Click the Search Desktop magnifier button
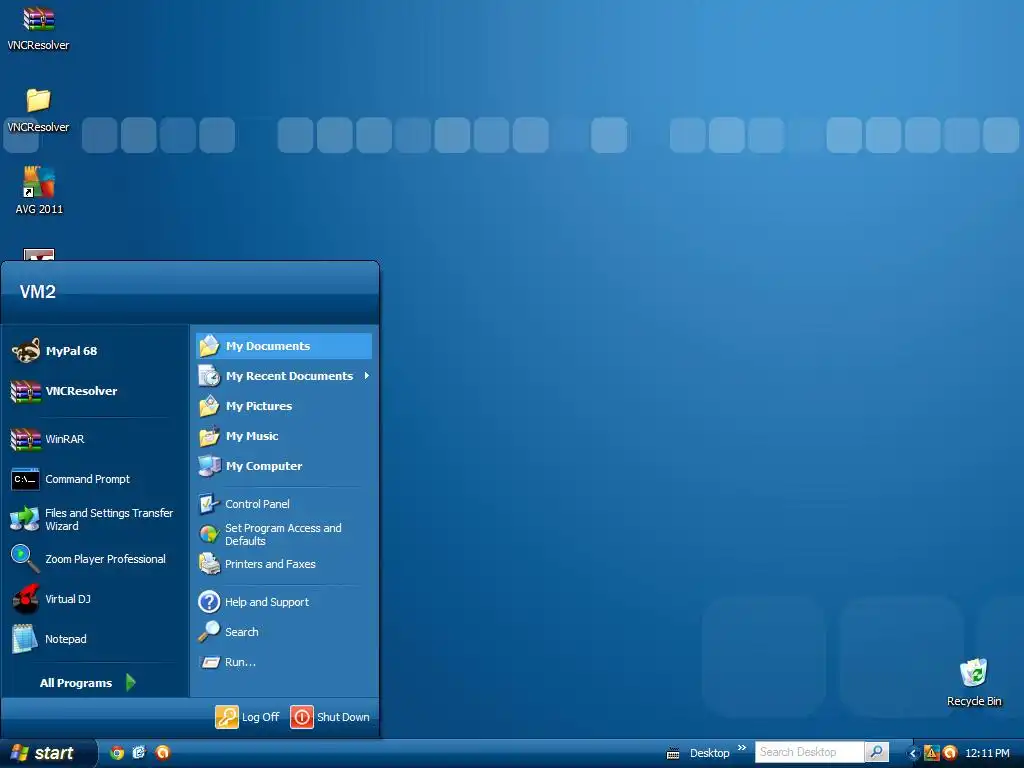The width and height of the screenshot is (1024, 768). pos(876,752)
